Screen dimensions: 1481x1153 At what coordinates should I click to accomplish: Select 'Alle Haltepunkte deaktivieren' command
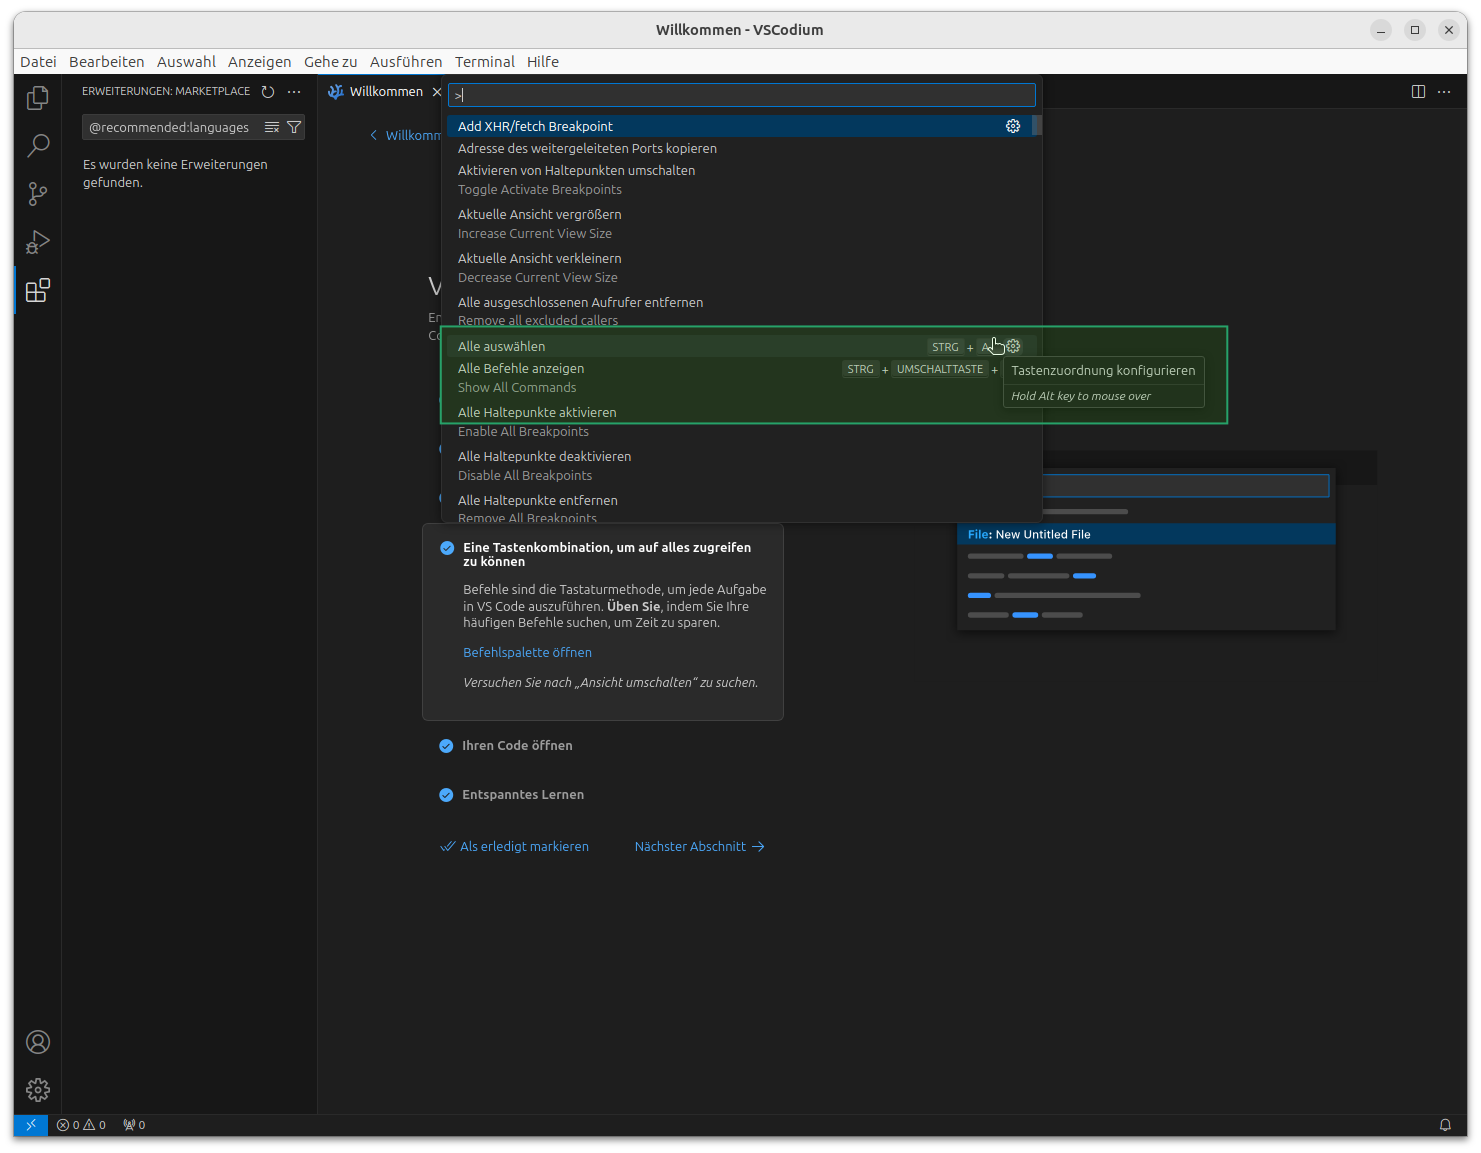544,457
